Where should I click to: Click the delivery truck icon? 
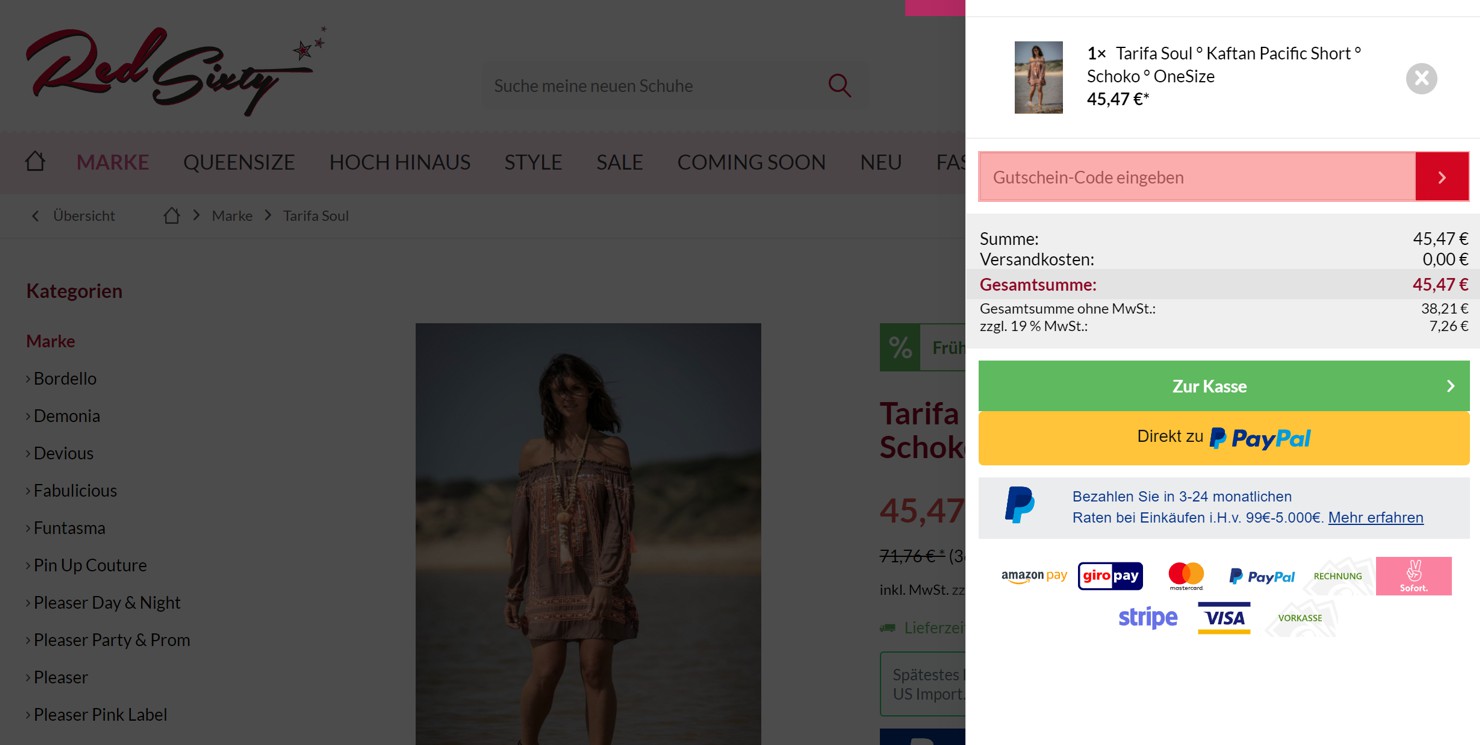pos(887,628)
